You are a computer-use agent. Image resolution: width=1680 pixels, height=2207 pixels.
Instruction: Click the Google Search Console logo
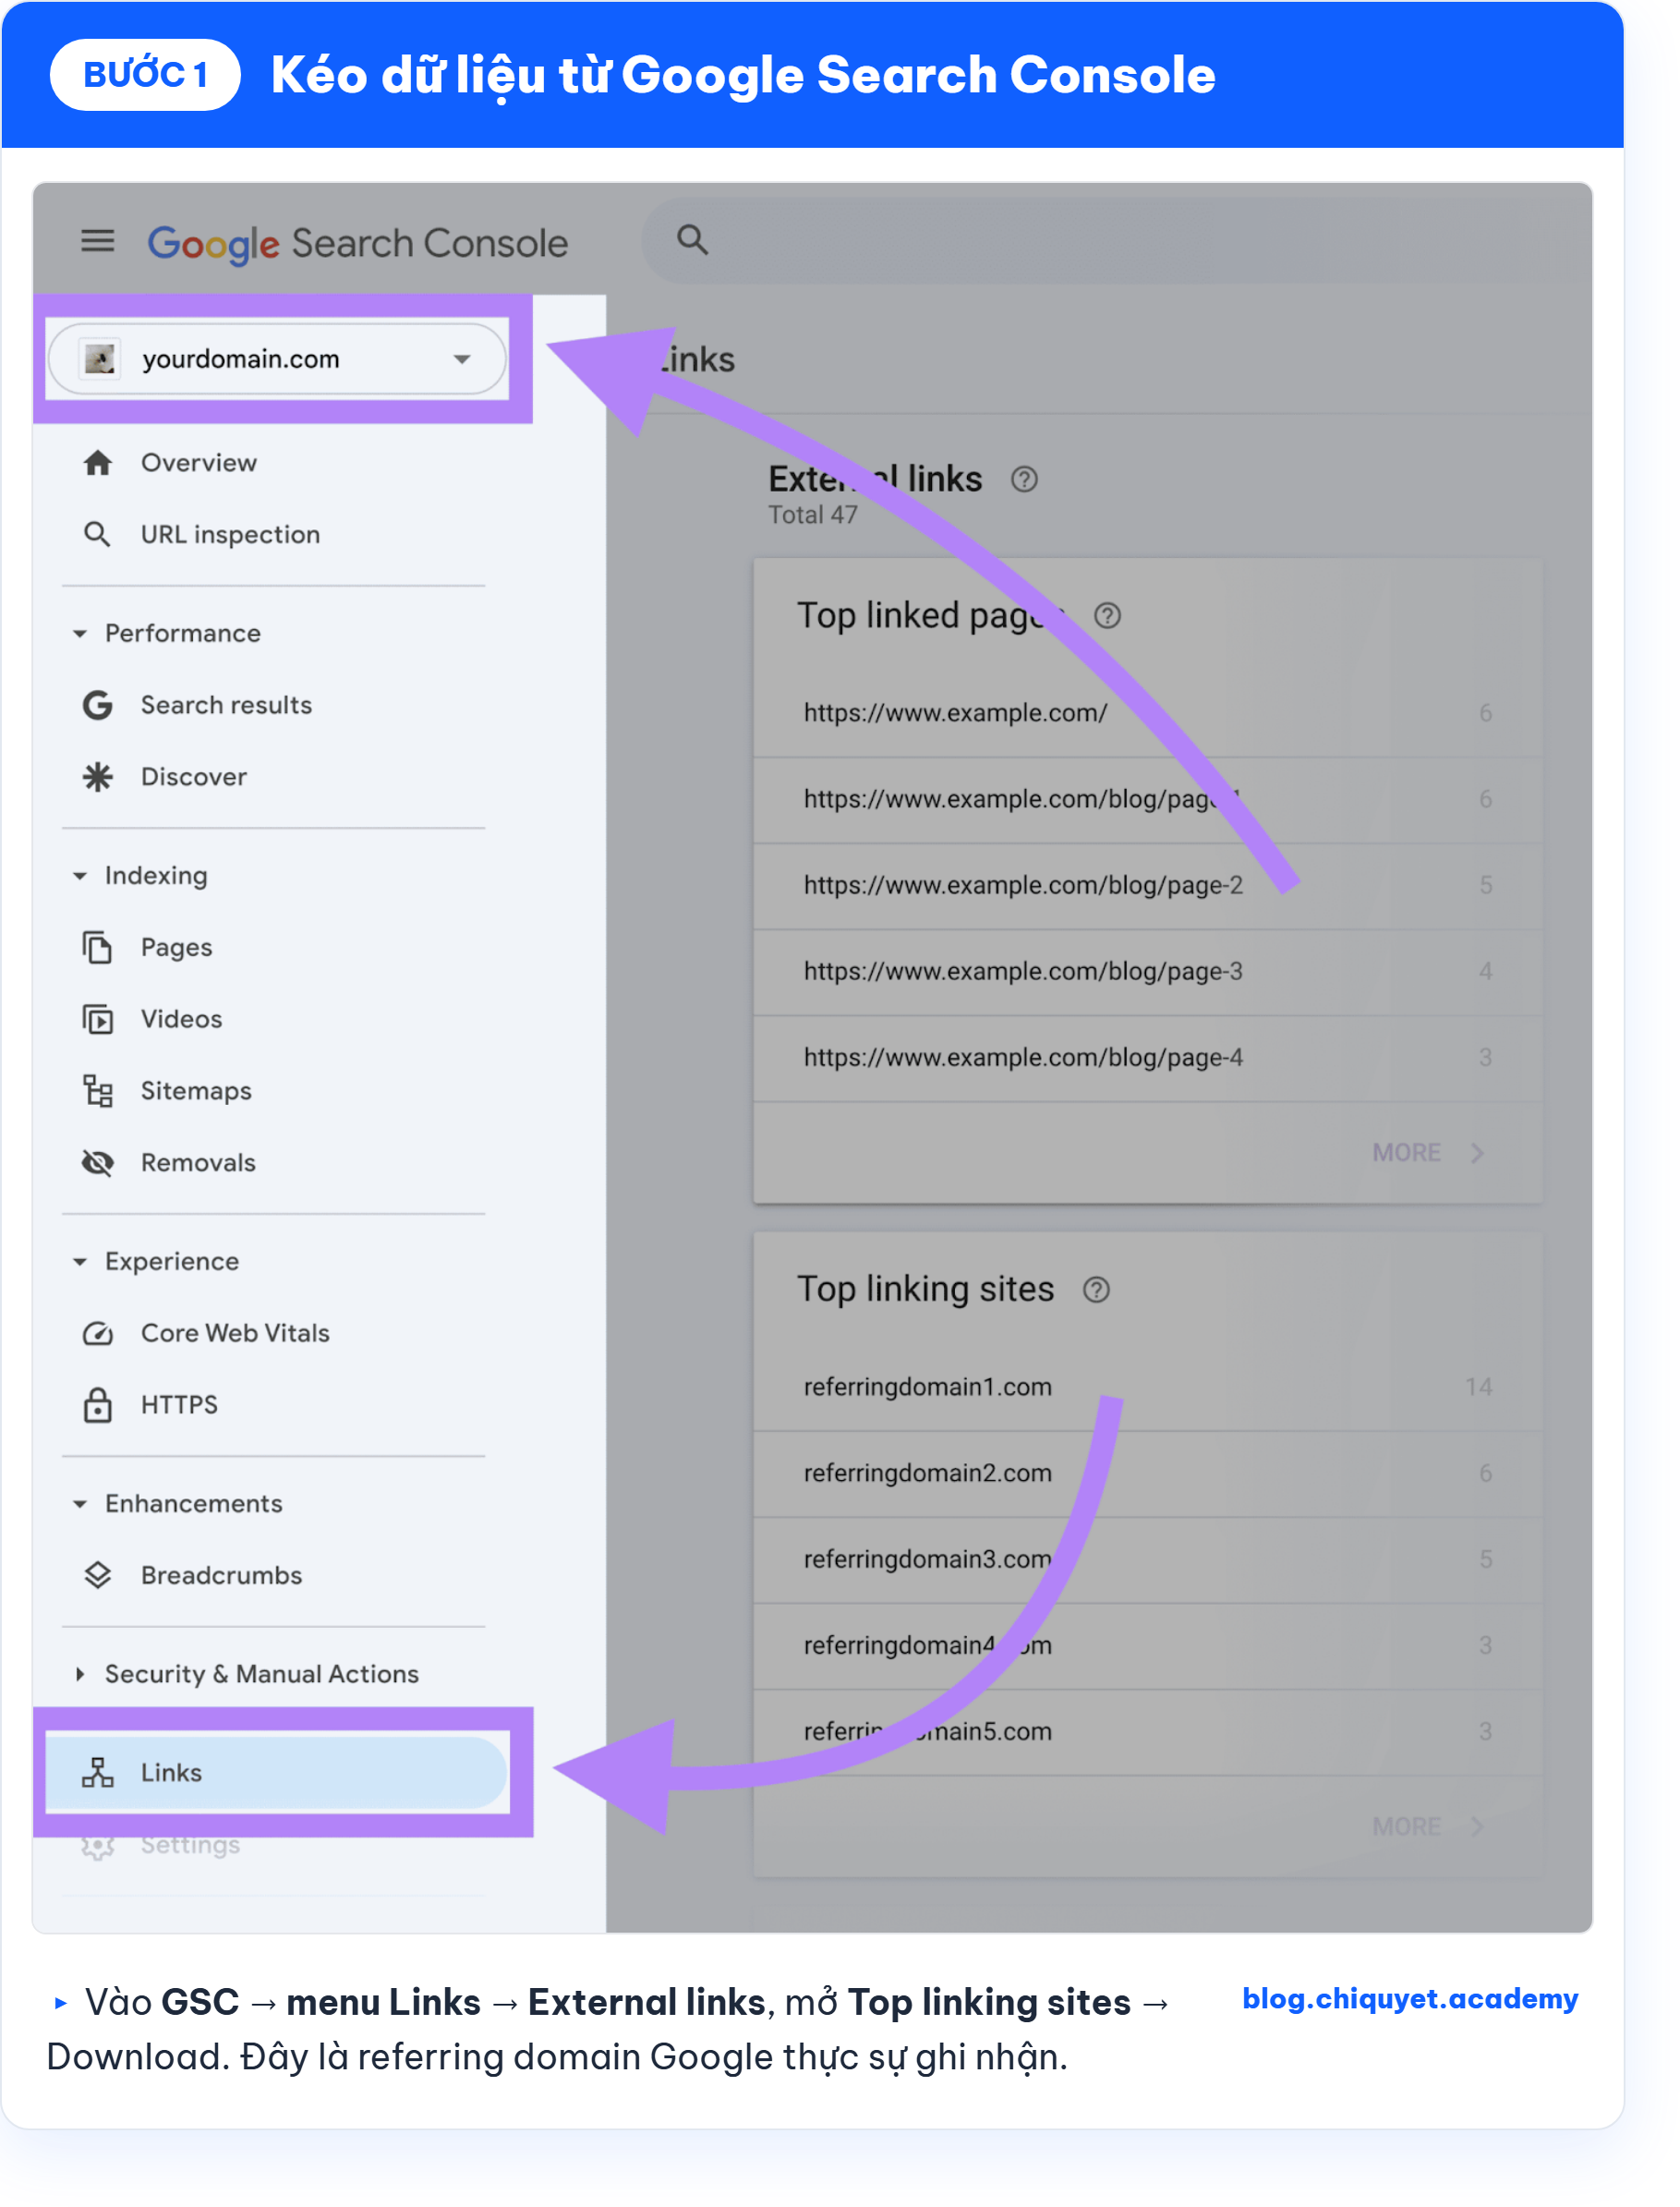[357, 243]
